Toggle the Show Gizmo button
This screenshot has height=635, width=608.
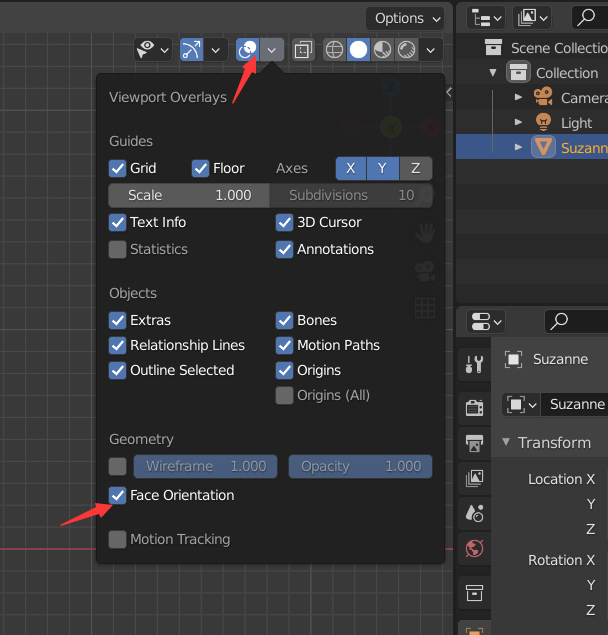(x=192, y=50)
